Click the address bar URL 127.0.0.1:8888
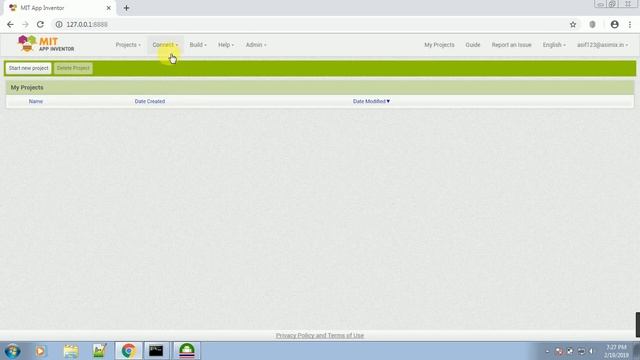Image resolution: width=640 pixels, height=360 pixels. (87, 24)
